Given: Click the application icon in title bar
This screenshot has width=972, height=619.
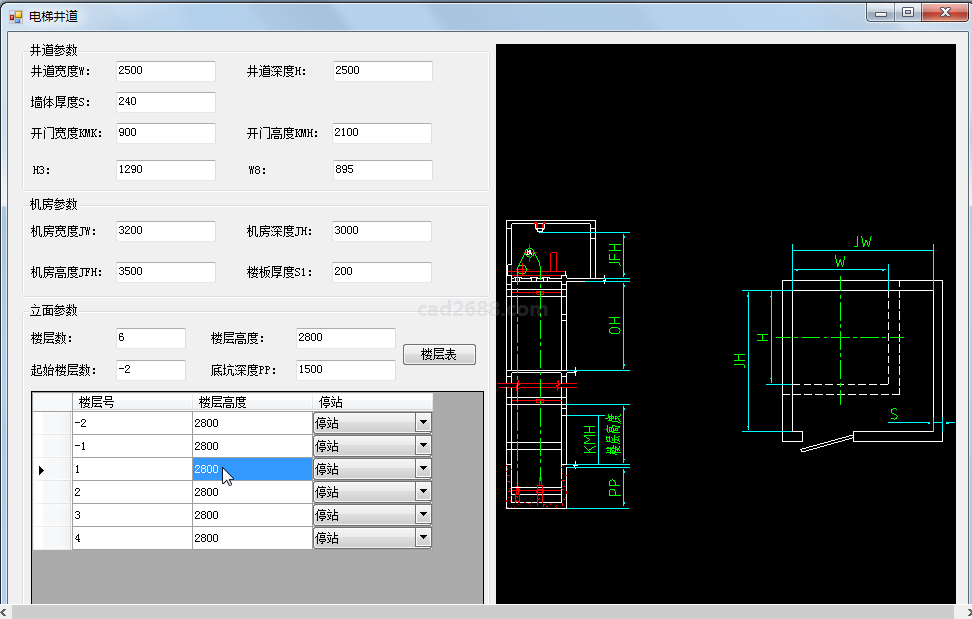Looking at the screenshot, I should (x=15, y=16).
